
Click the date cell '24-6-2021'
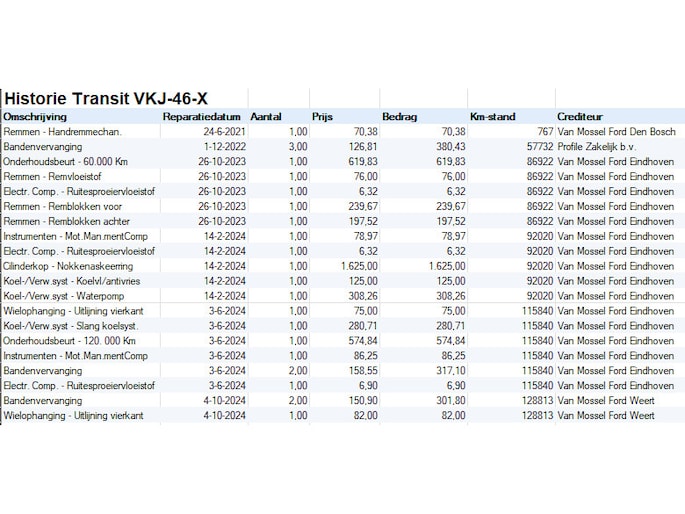tap(225, 131)
